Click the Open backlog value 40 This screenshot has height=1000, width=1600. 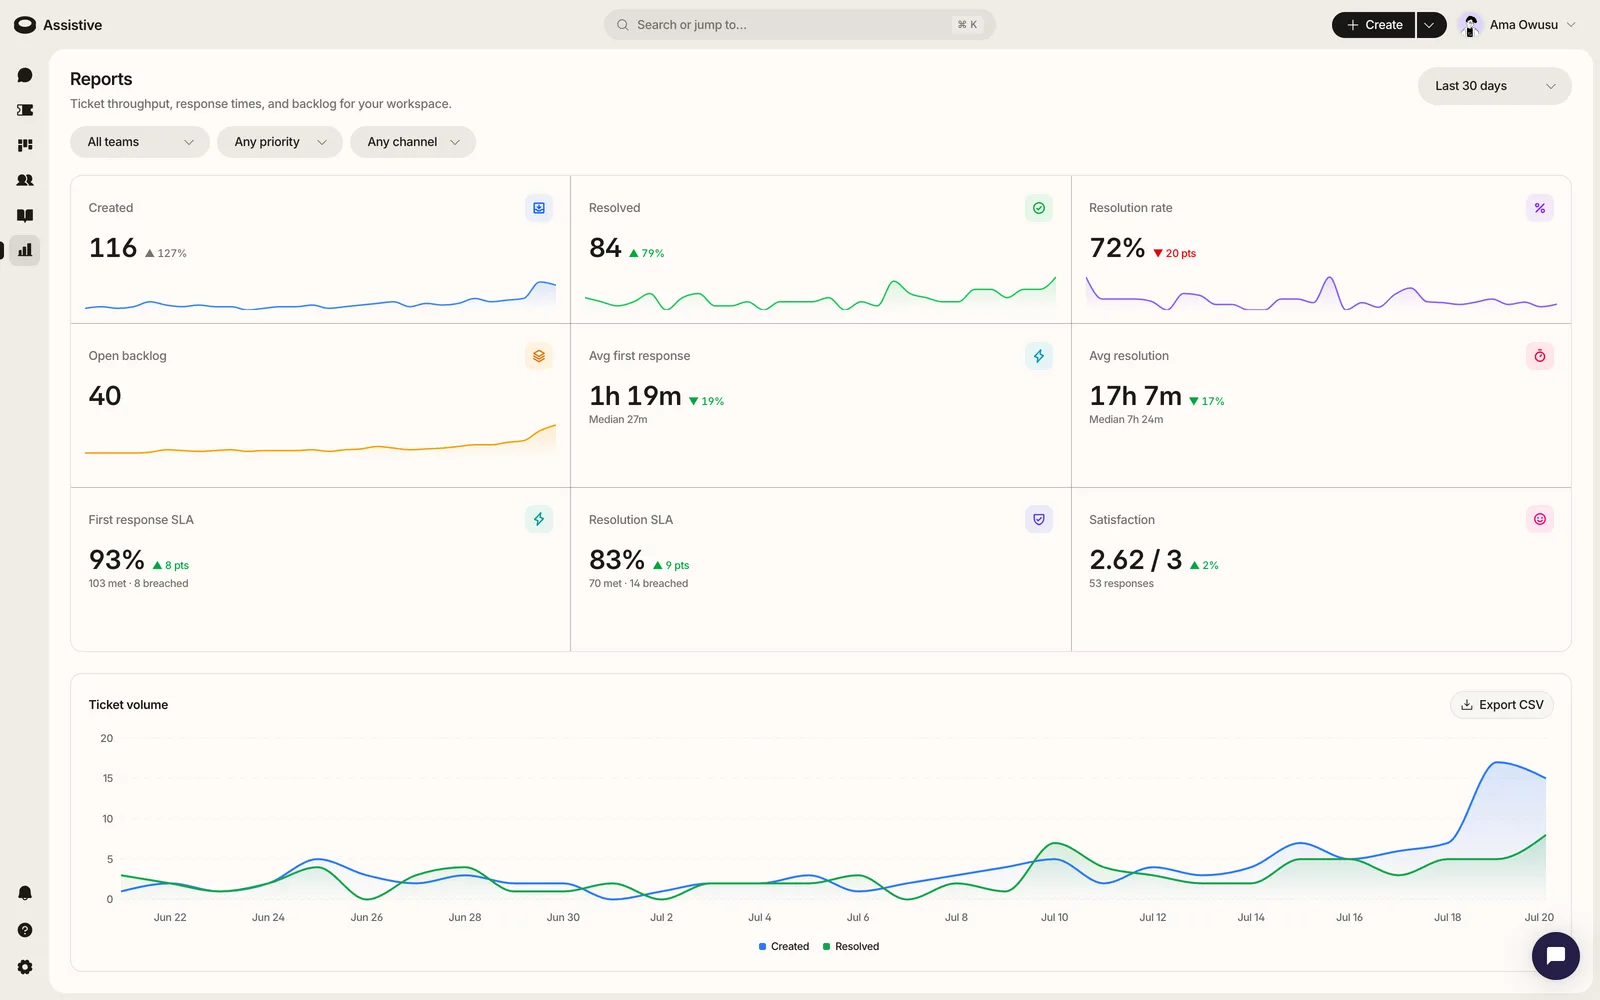pos(105,396)
